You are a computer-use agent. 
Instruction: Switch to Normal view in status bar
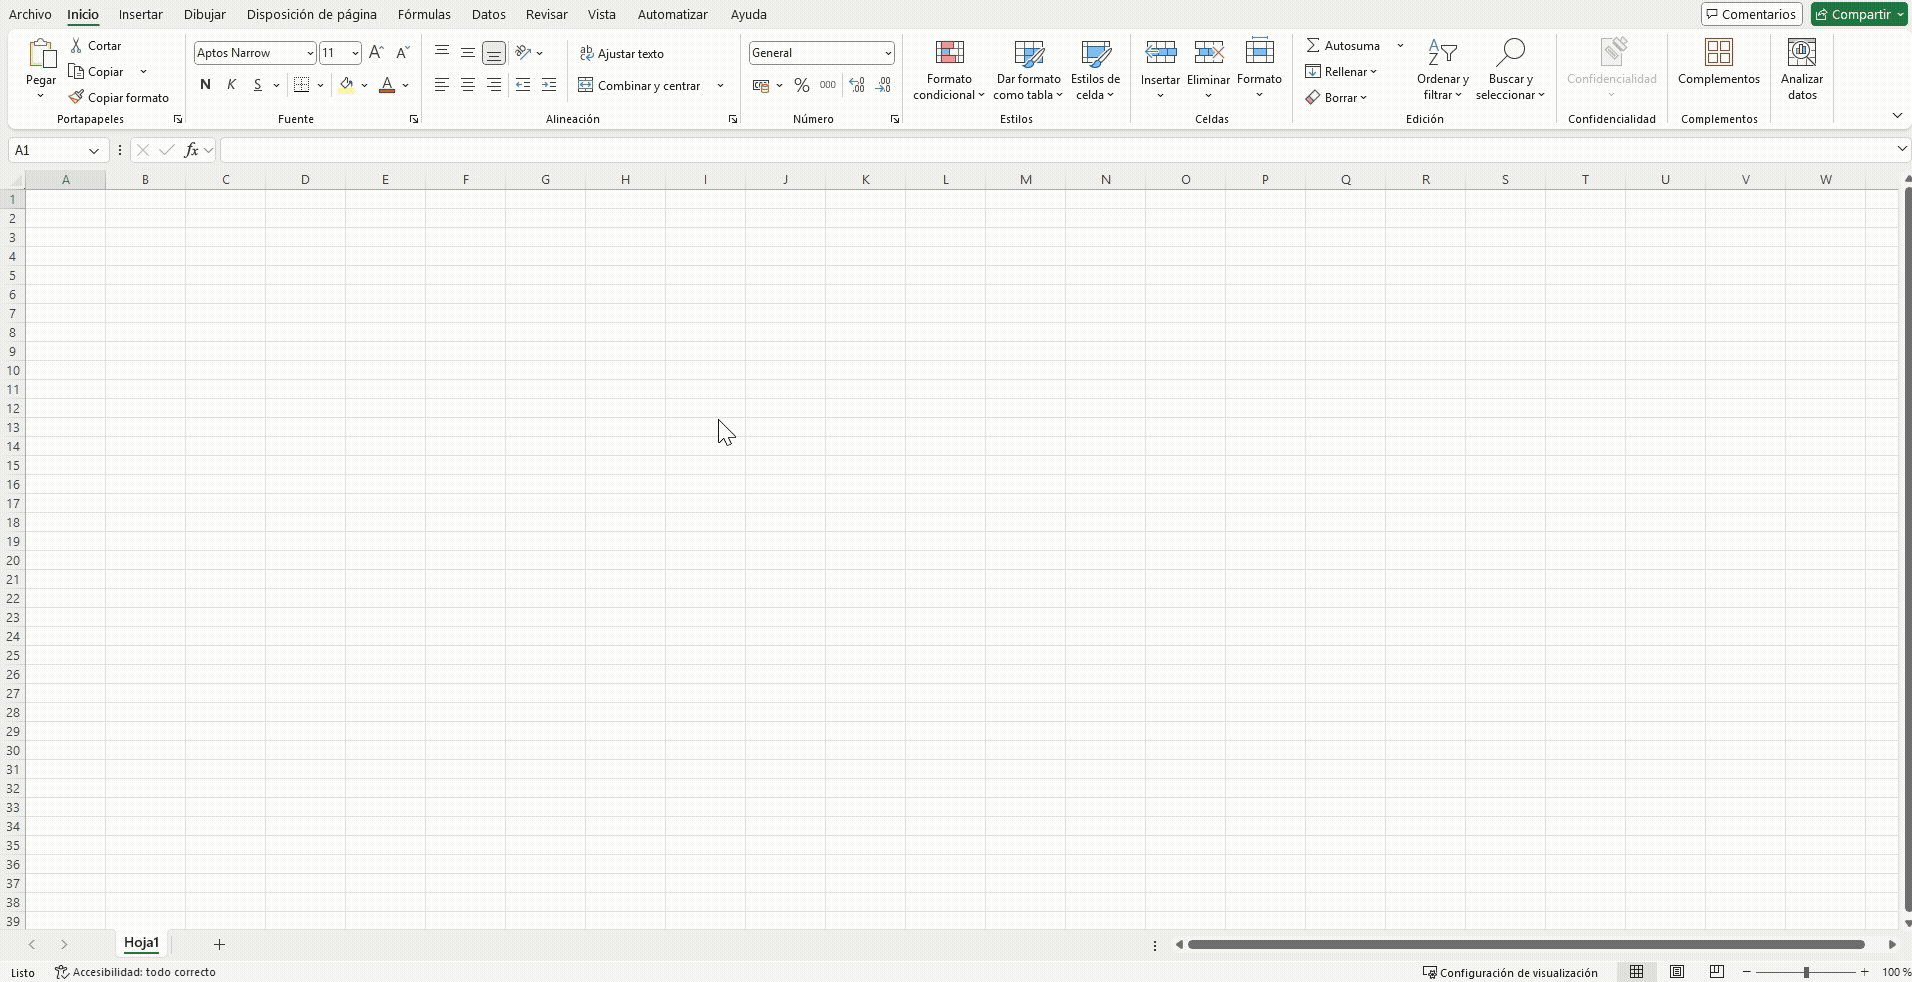click(x=1636, y=972)
